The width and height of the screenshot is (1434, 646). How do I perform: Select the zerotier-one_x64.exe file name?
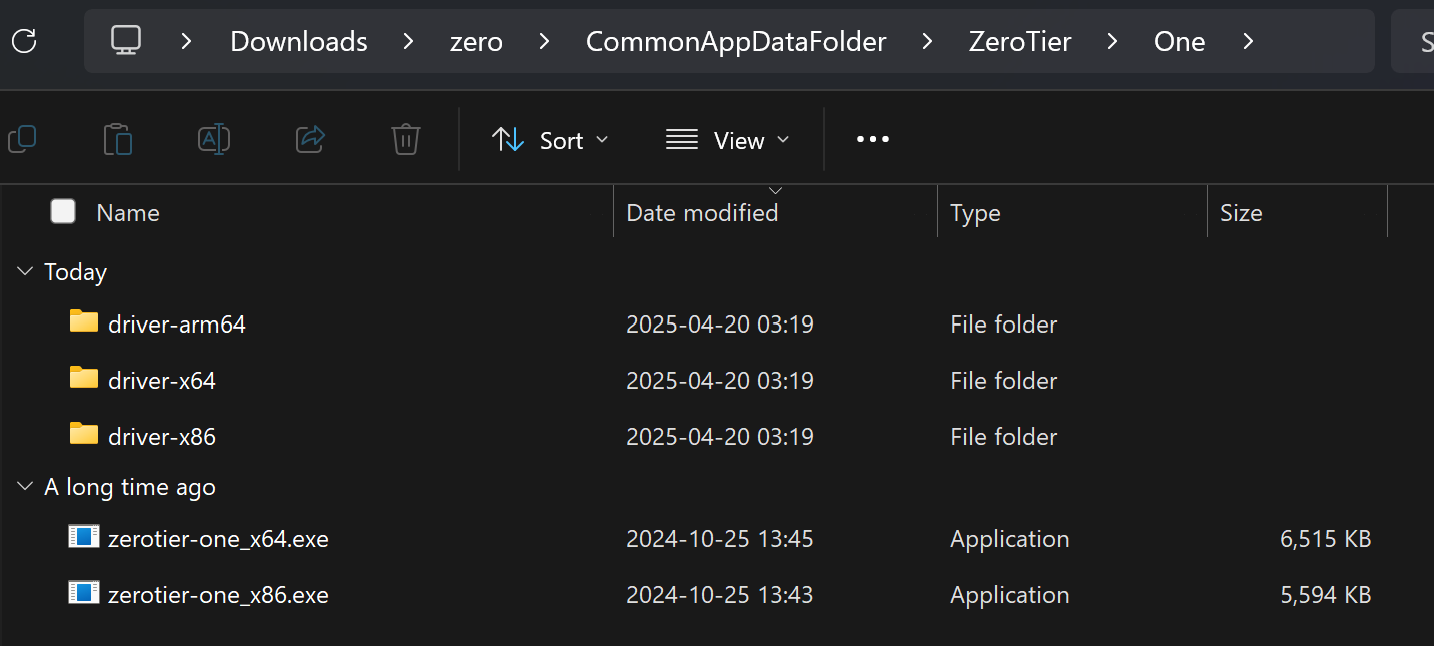[218, 539]
